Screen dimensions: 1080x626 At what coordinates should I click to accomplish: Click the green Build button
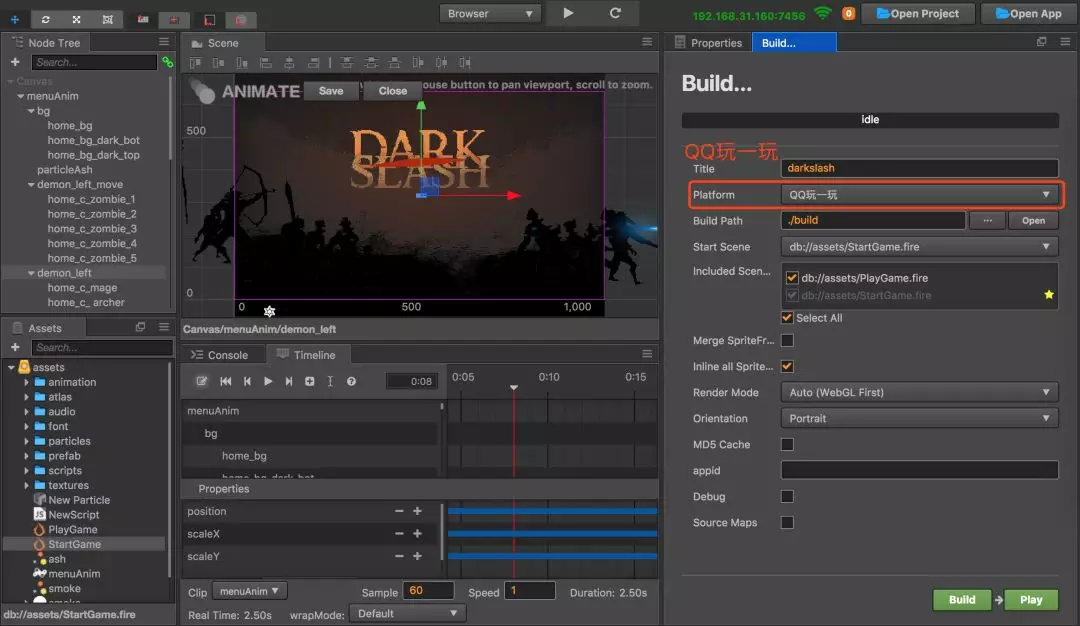(x=961, y=600)
